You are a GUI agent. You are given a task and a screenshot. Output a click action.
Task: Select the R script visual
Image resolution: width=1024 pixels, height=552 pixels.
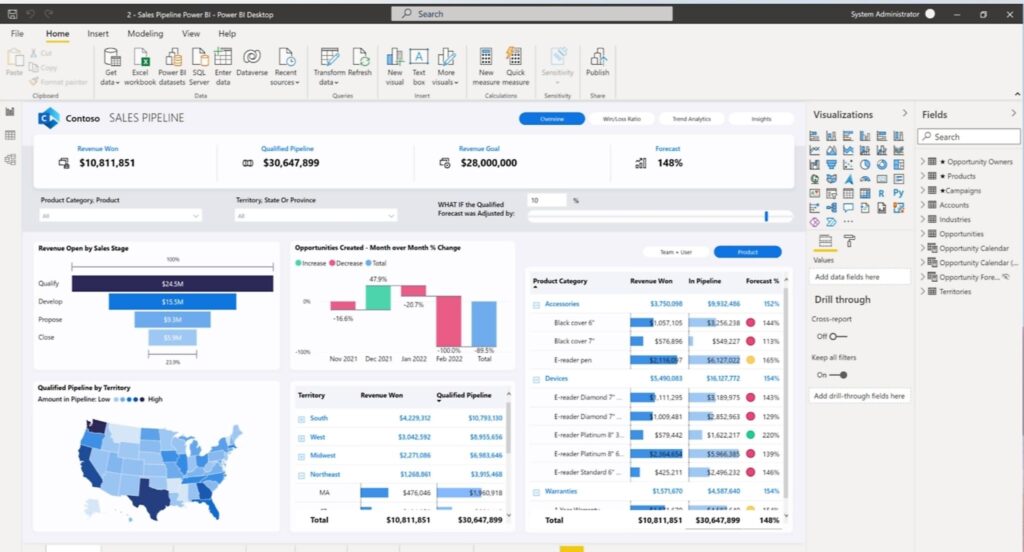pyautogui.click(x=882, y=193)
